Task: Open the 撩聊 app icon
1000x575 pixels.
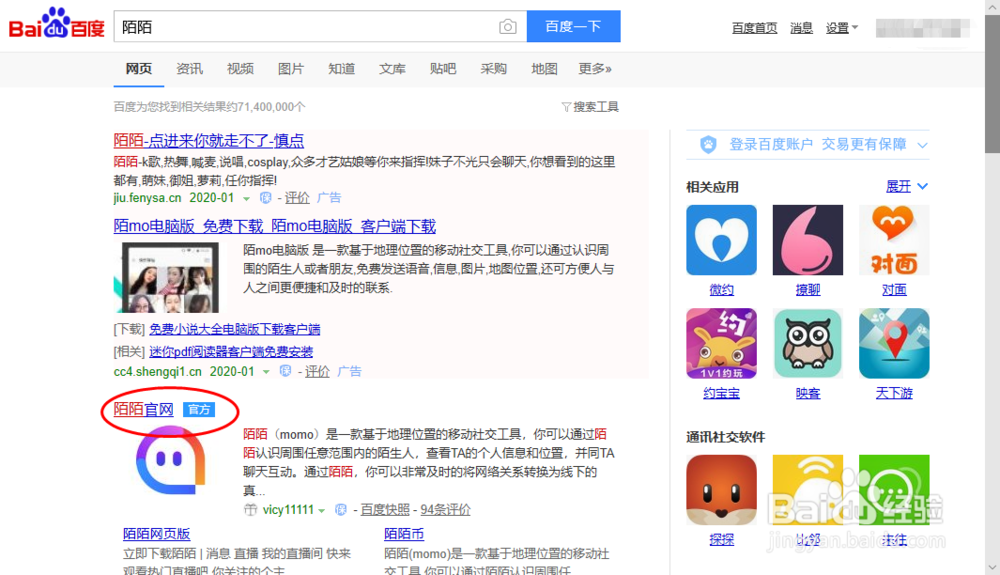Action: pos(807,240)
